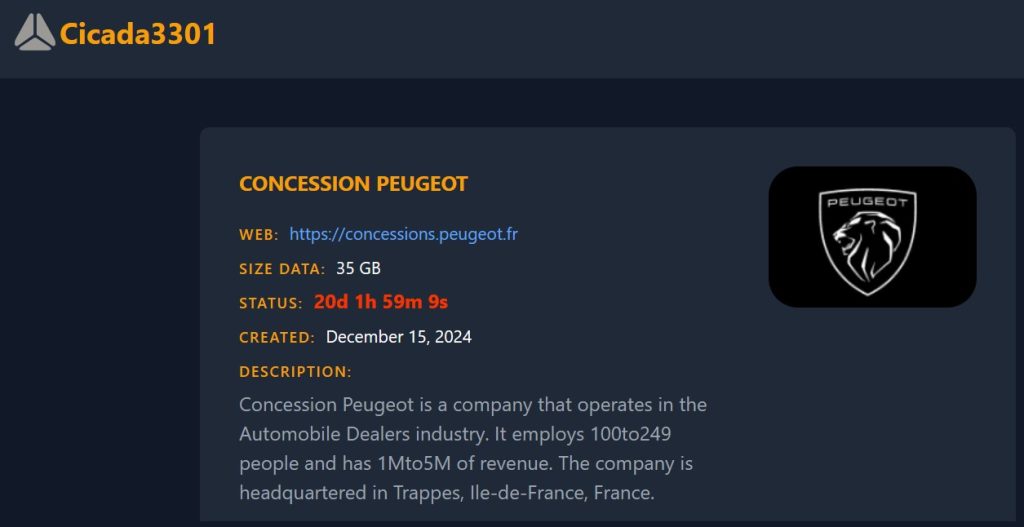Viewport: 1024px width, 527px height.
Task: Click the DESCRIPTION label
Action: point(295,372)
